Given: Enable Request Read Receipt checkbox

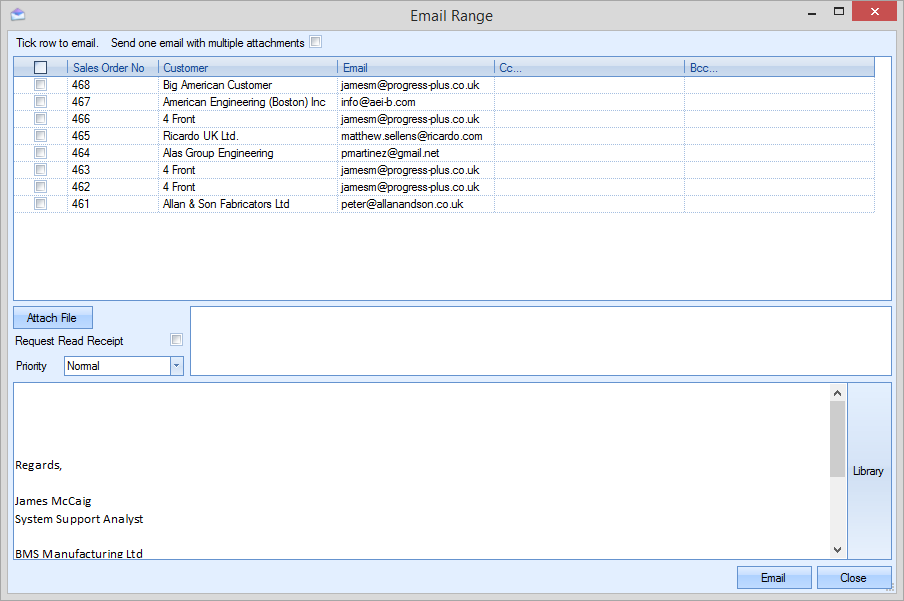Looking at the screenshot, I should pyautogui.click(x=176, y=340).
